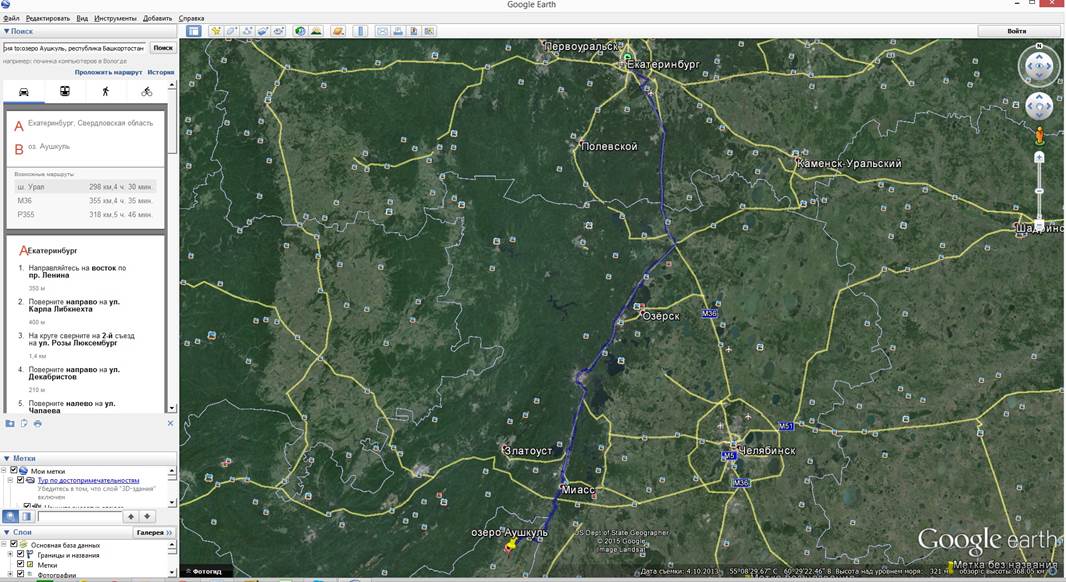The image size is (1066, 582).
Task: Expand the Границы и названия tree node
Action: tap(11, 555)
